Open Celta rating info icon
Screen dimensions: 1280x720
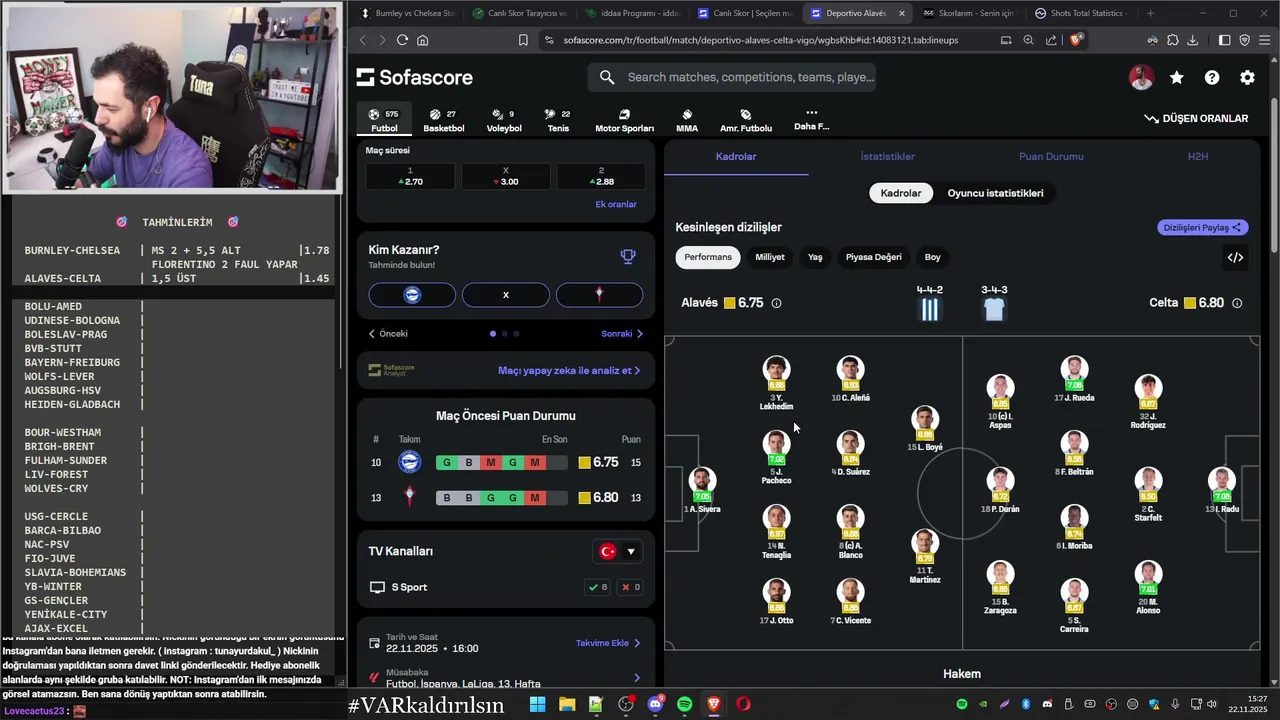[1237, 303]
